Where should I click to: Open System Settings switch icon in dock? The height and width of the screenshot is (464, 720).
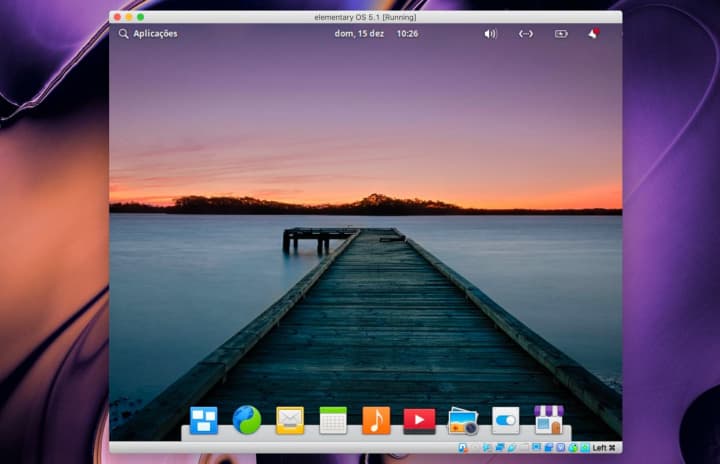pyautogui.click(x=505, y=420)
